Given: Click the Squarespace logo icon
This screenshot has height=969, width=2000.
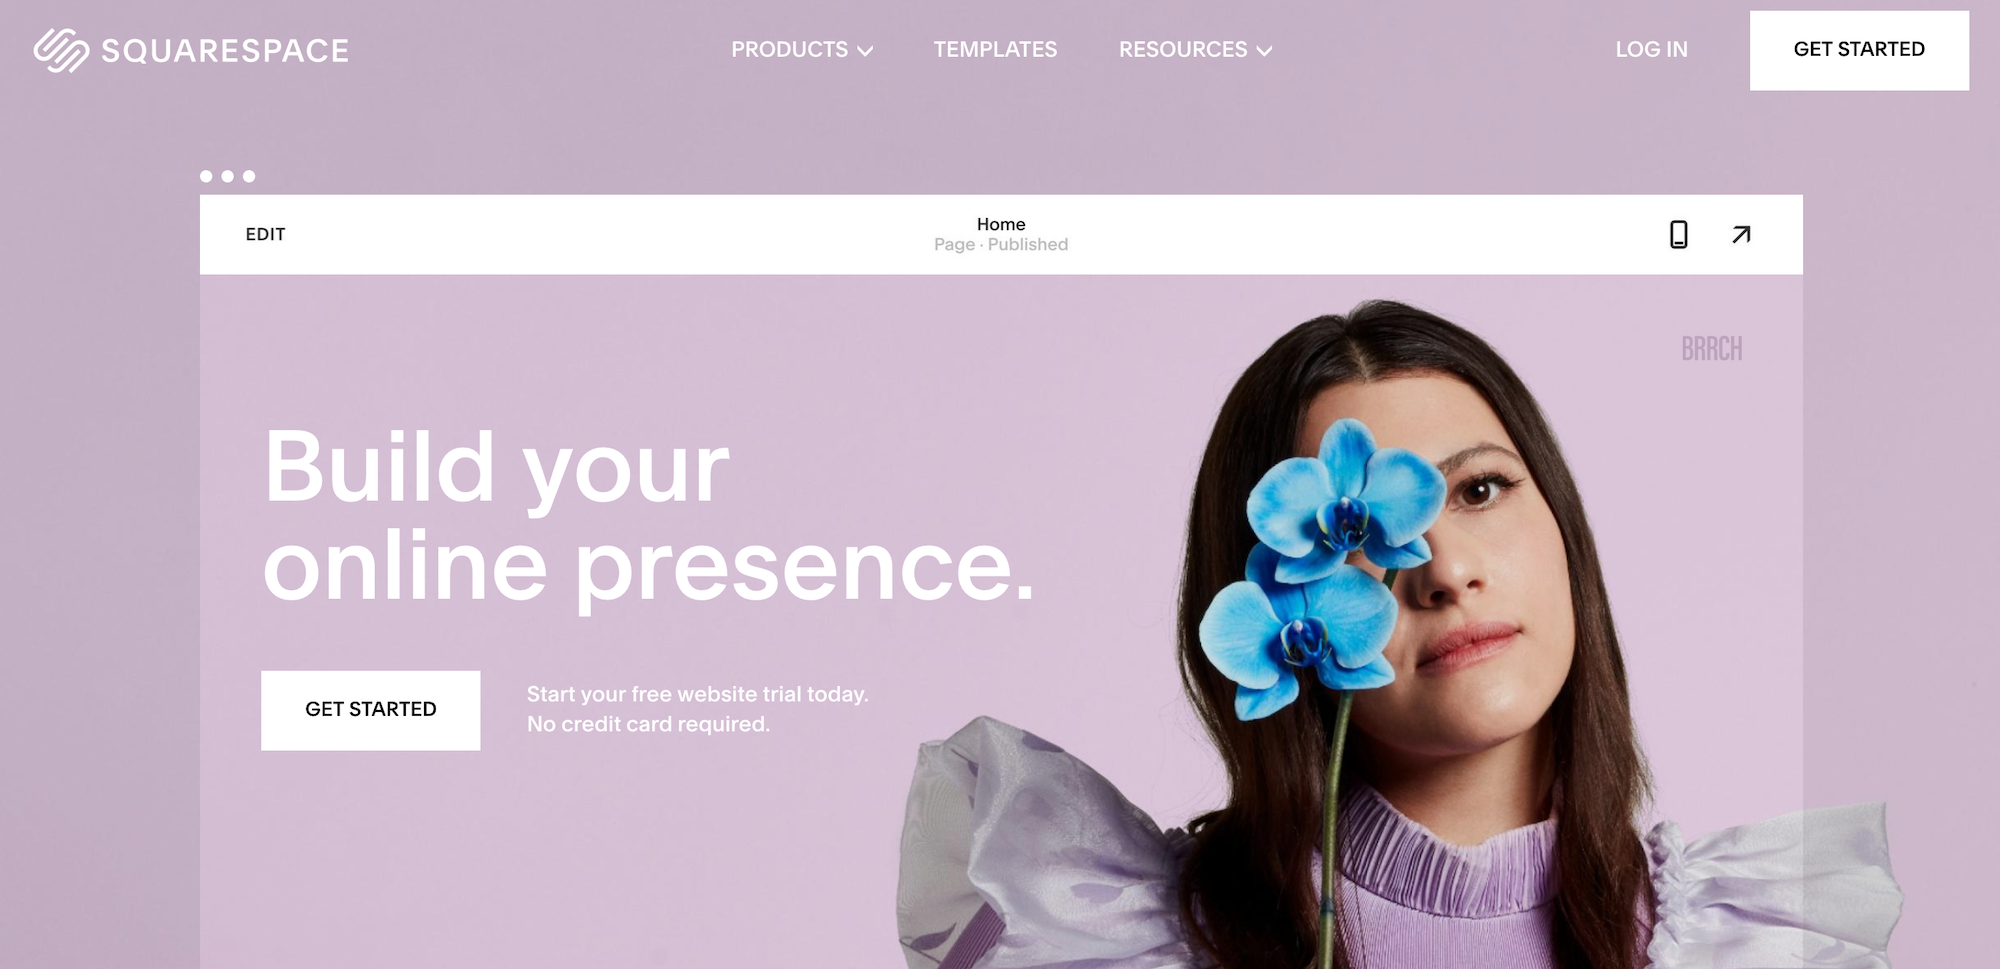Looking at the screenshot, I should [61, 50].
